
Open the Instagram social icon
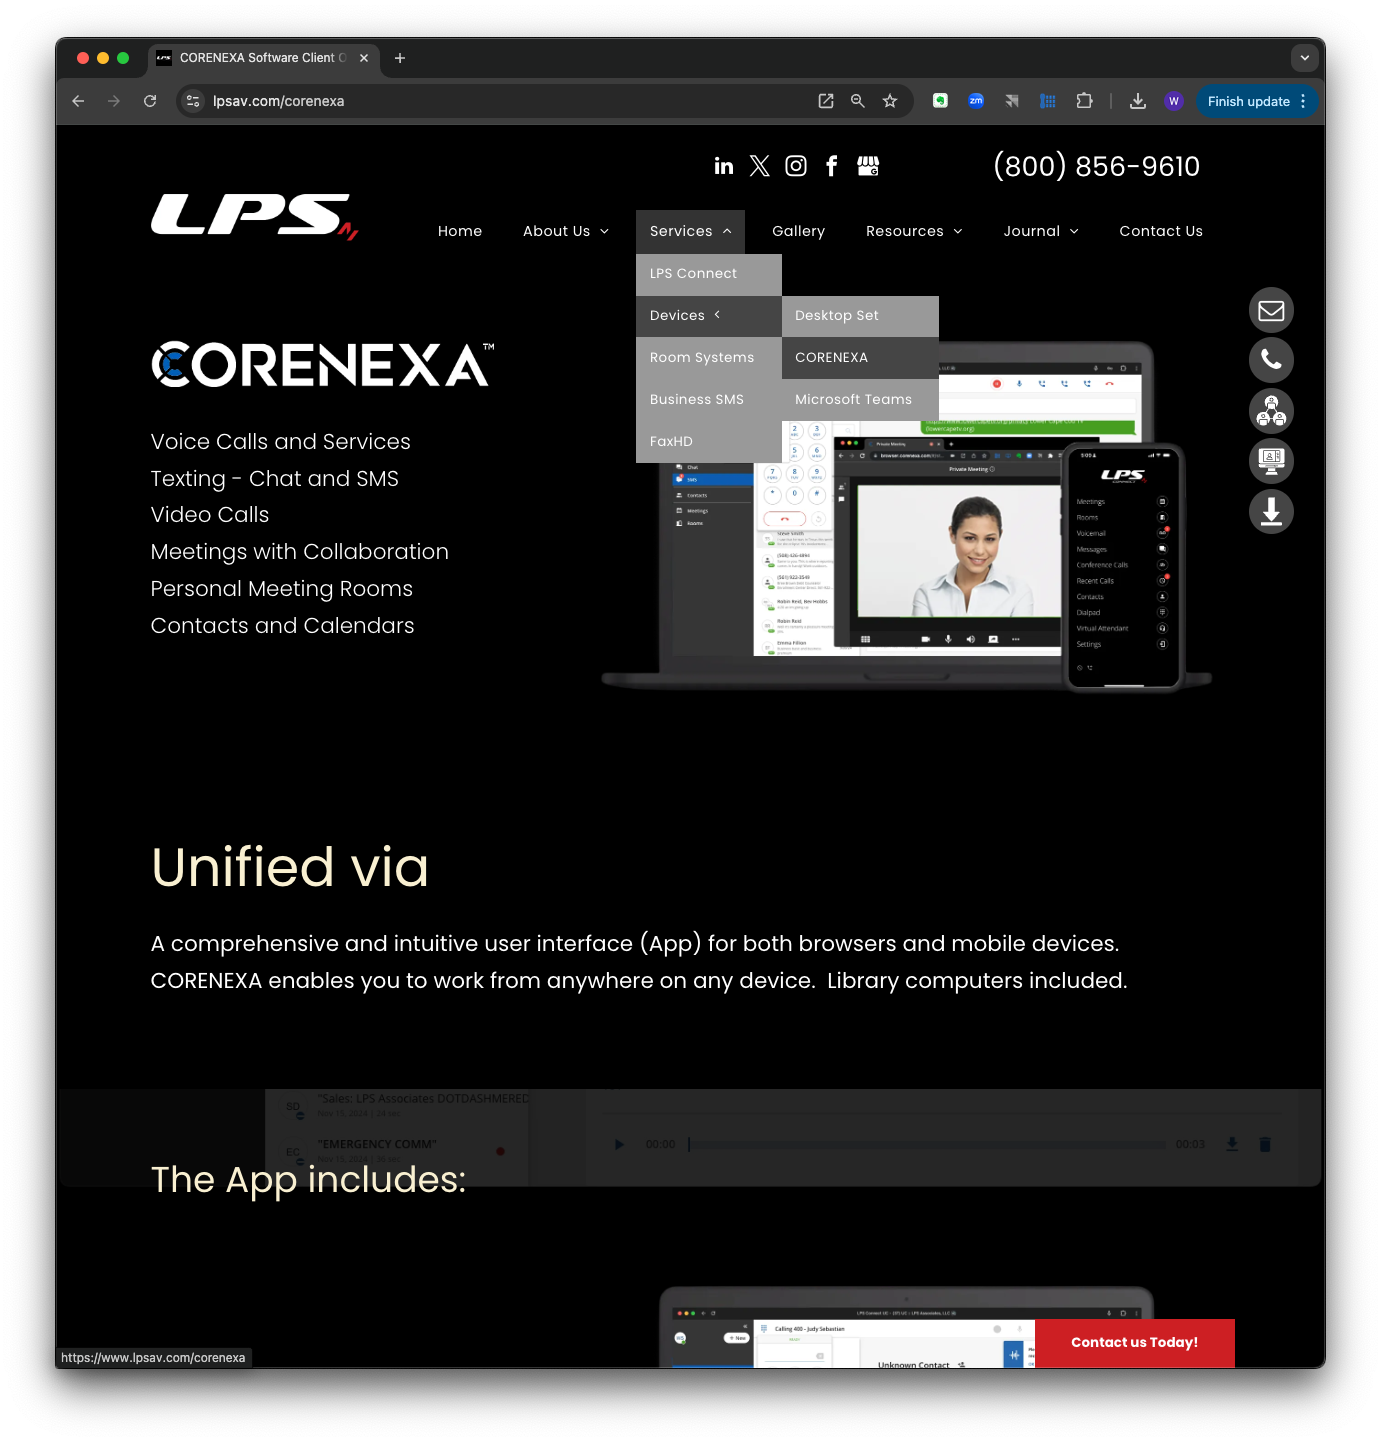795,166
